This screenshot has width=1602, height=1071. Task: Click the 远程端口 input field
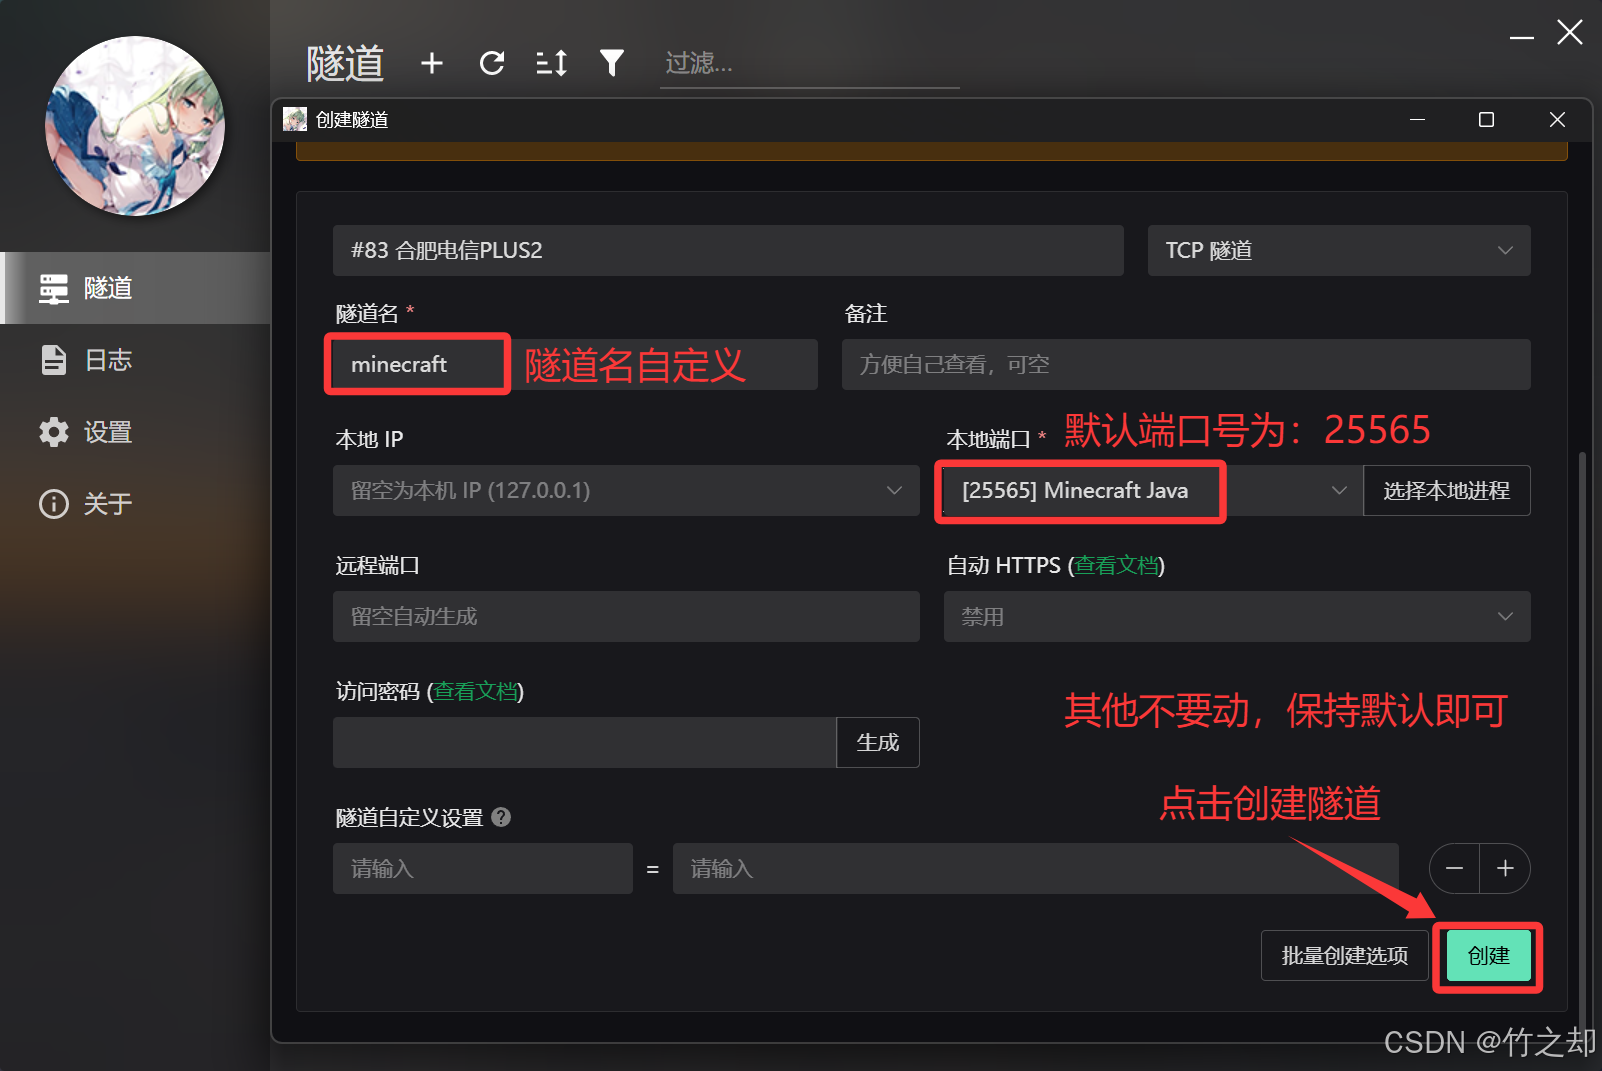point(626,616)
